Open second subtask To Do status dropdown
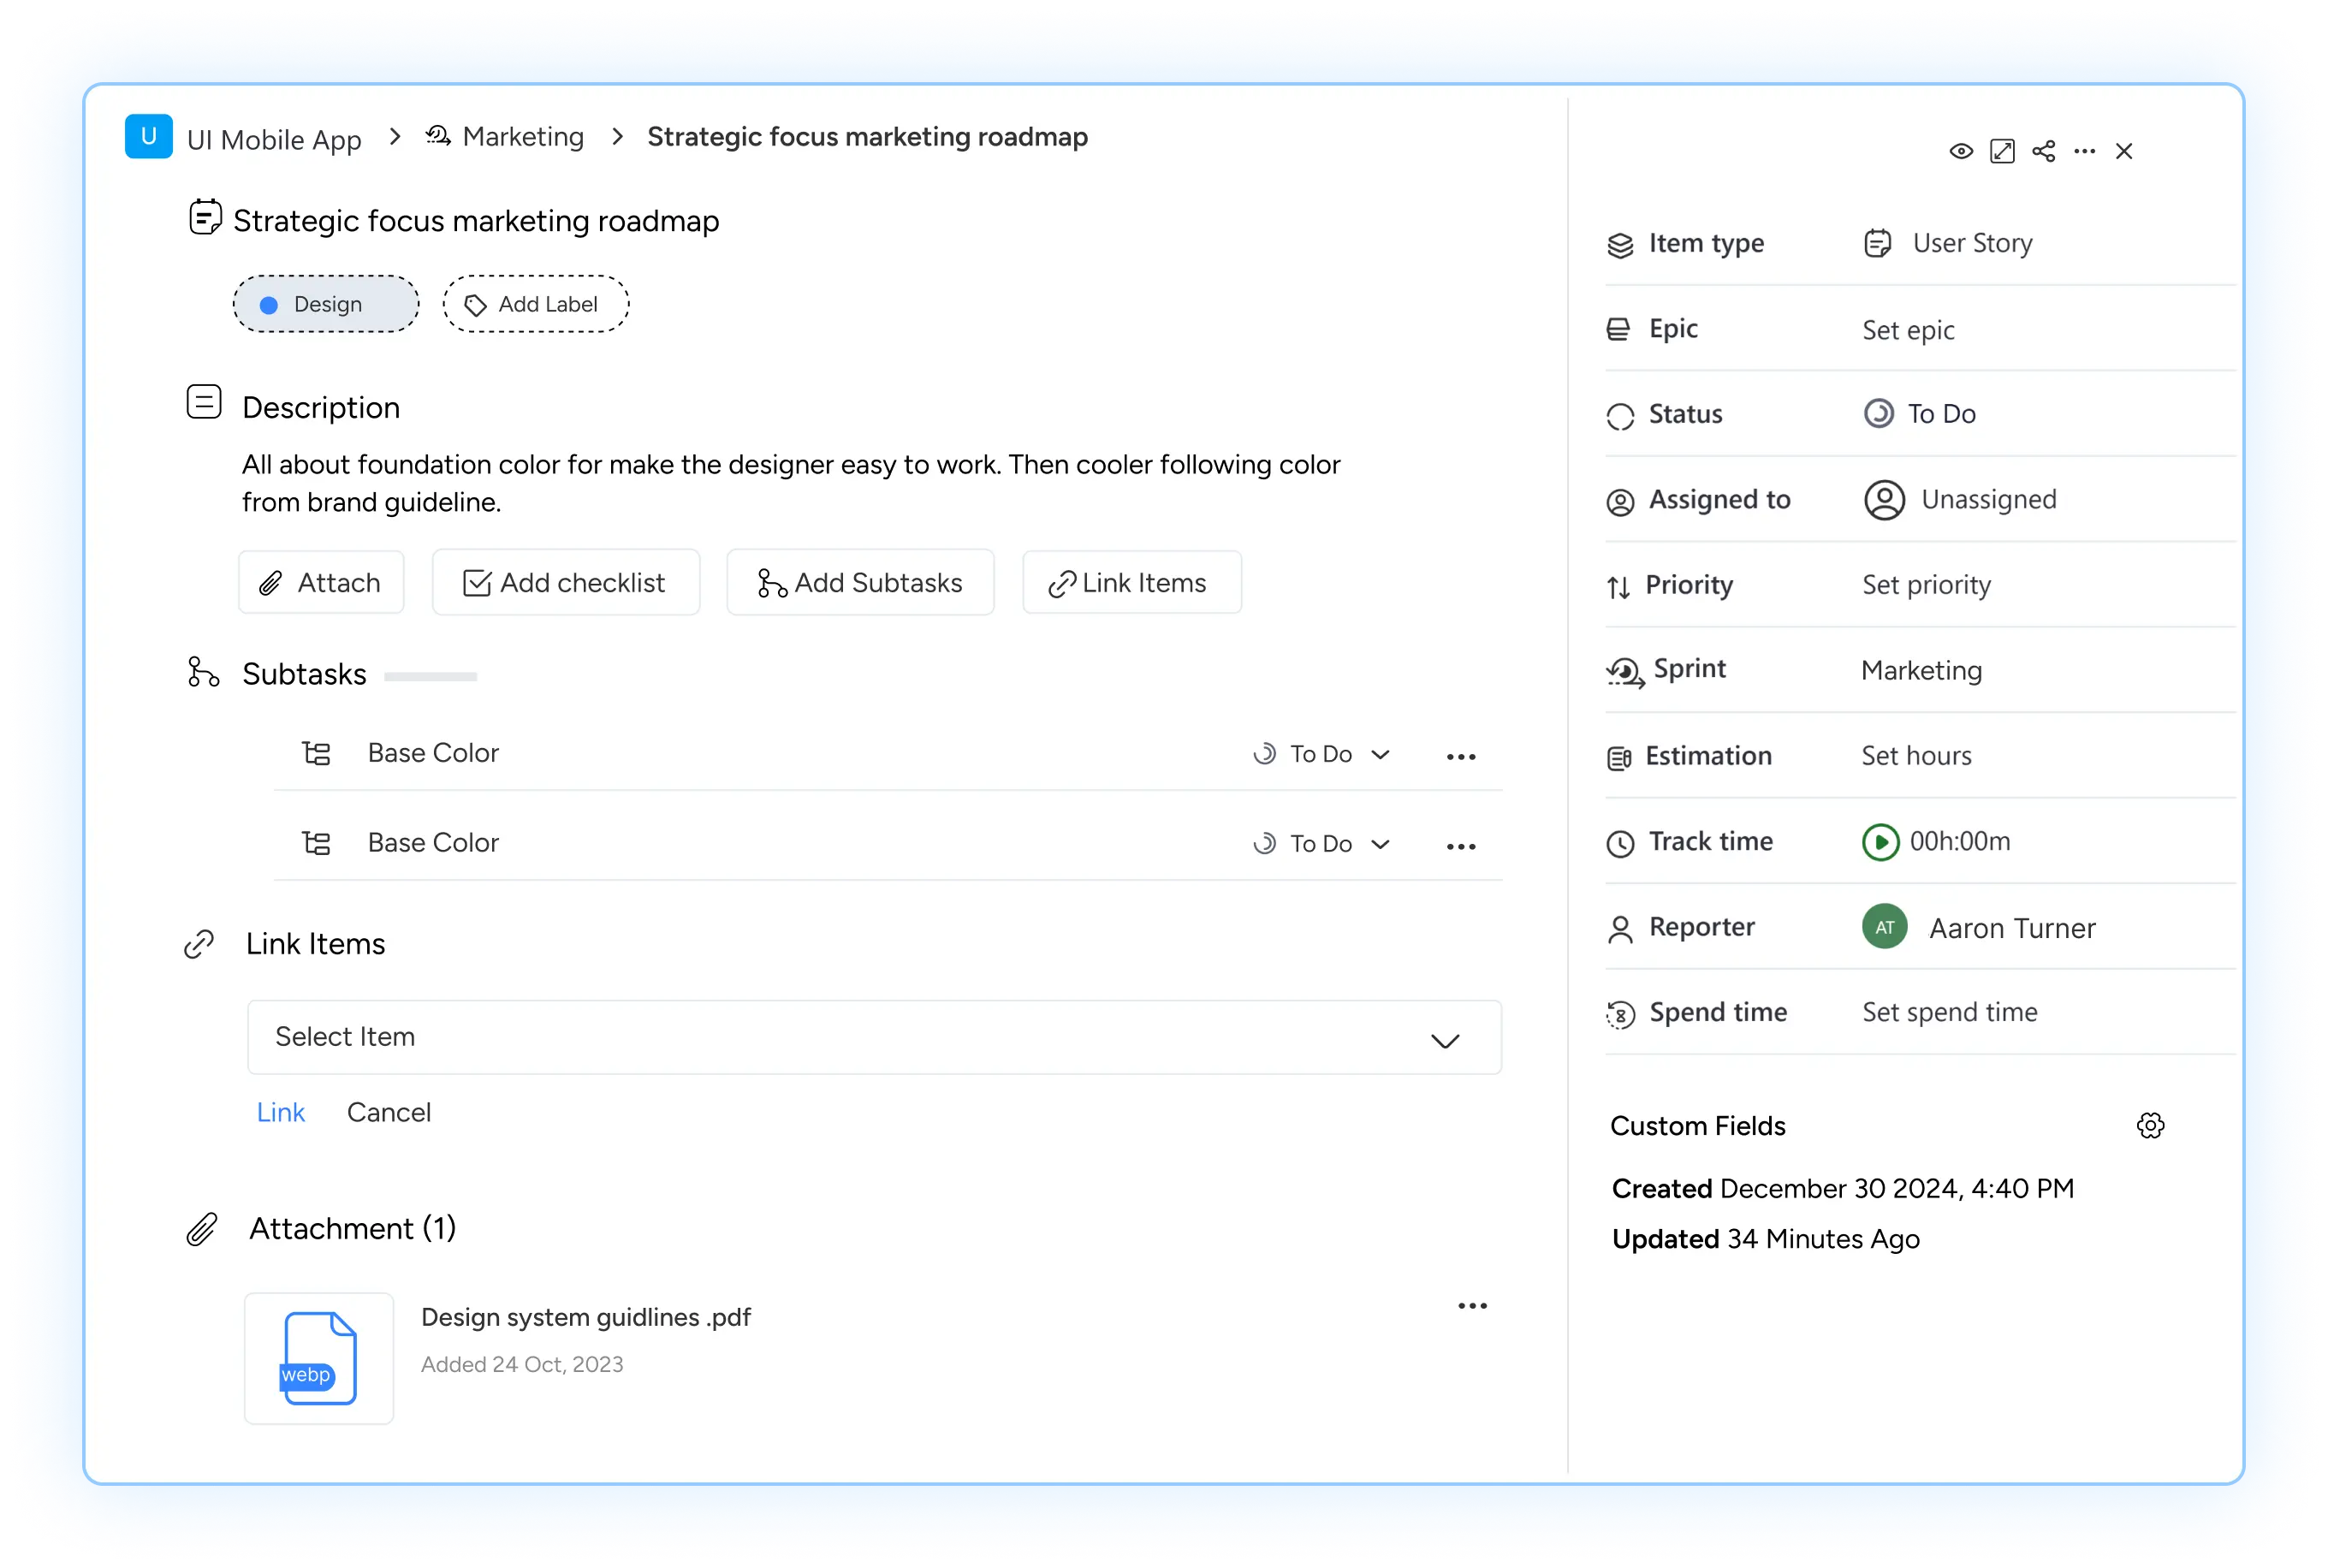Image resolution: width=2328 pixels, height=1568 pixels. (x=1321, y=844)
